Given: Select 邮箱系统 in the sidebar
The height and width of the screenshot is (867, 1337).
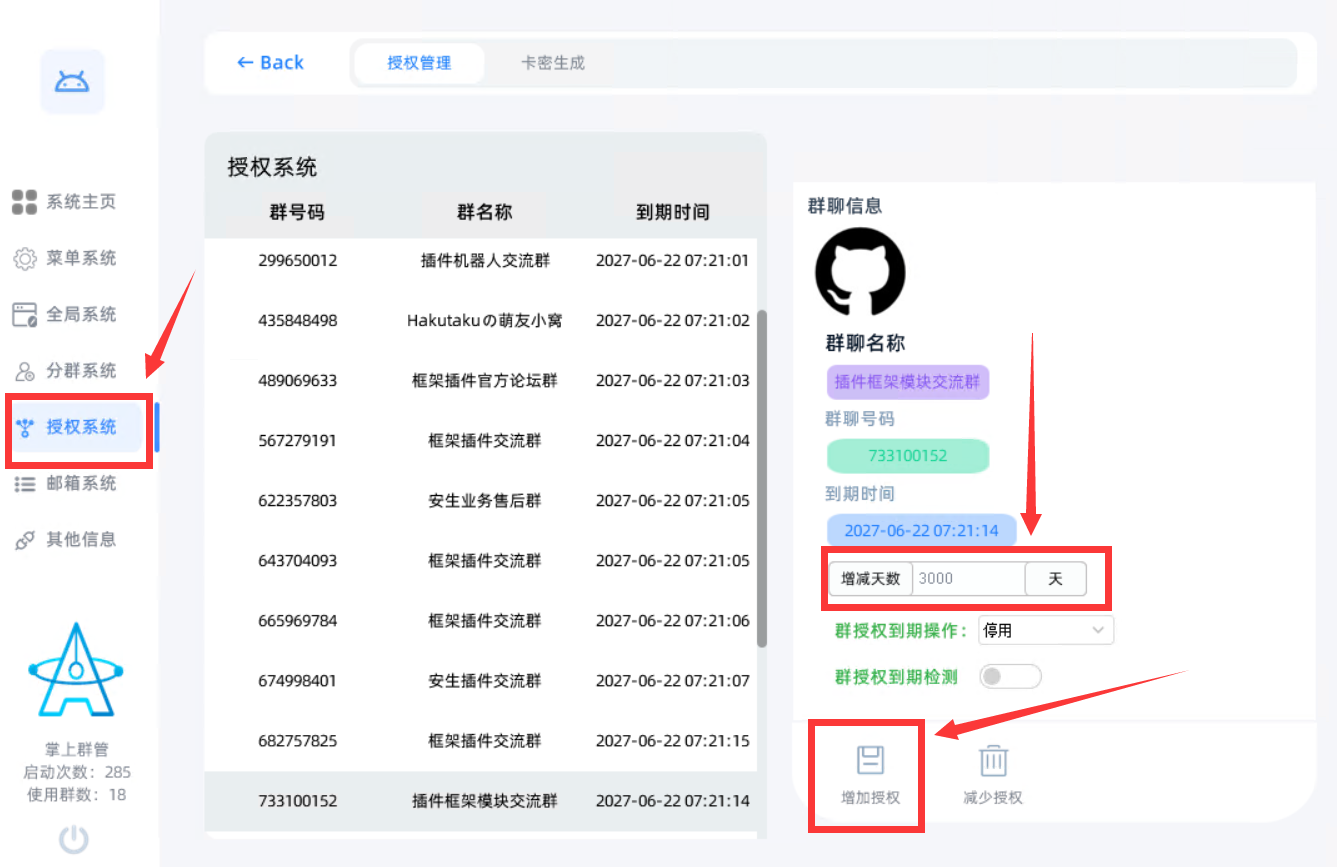Looking at the screenshot, I should [x=66, y=484].
